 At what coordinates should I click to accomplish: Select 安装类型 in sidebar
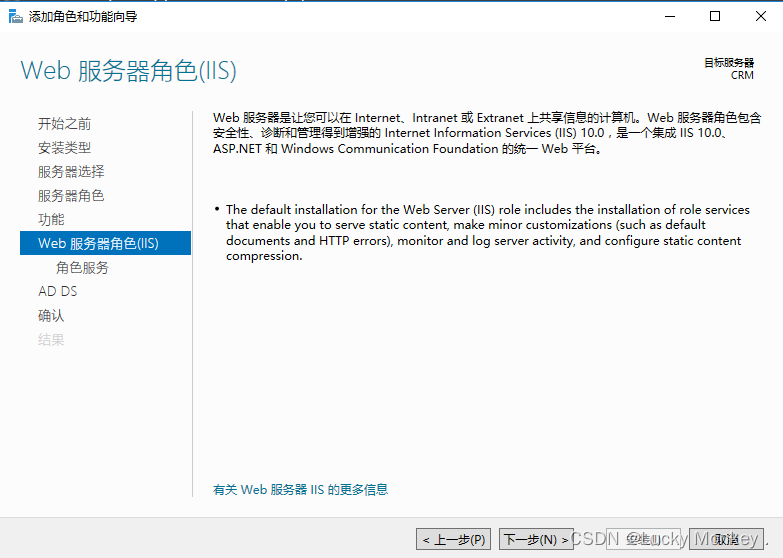click(64, 147)
